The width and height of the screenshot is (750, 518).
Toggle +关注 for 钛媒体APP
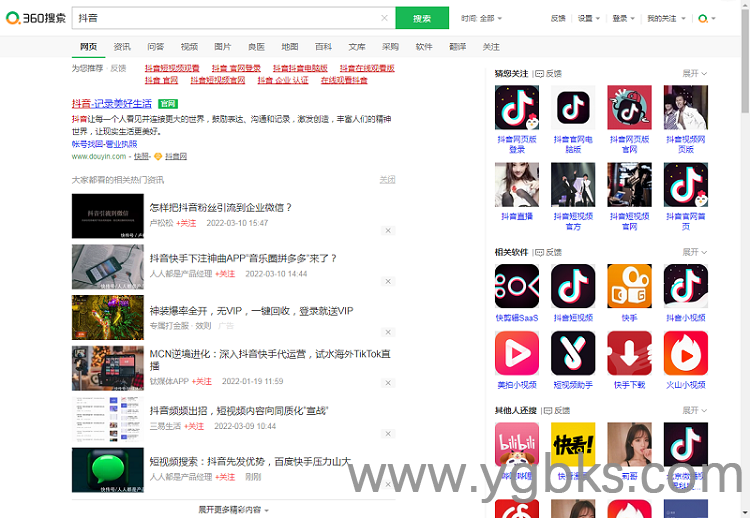point(202,381)
